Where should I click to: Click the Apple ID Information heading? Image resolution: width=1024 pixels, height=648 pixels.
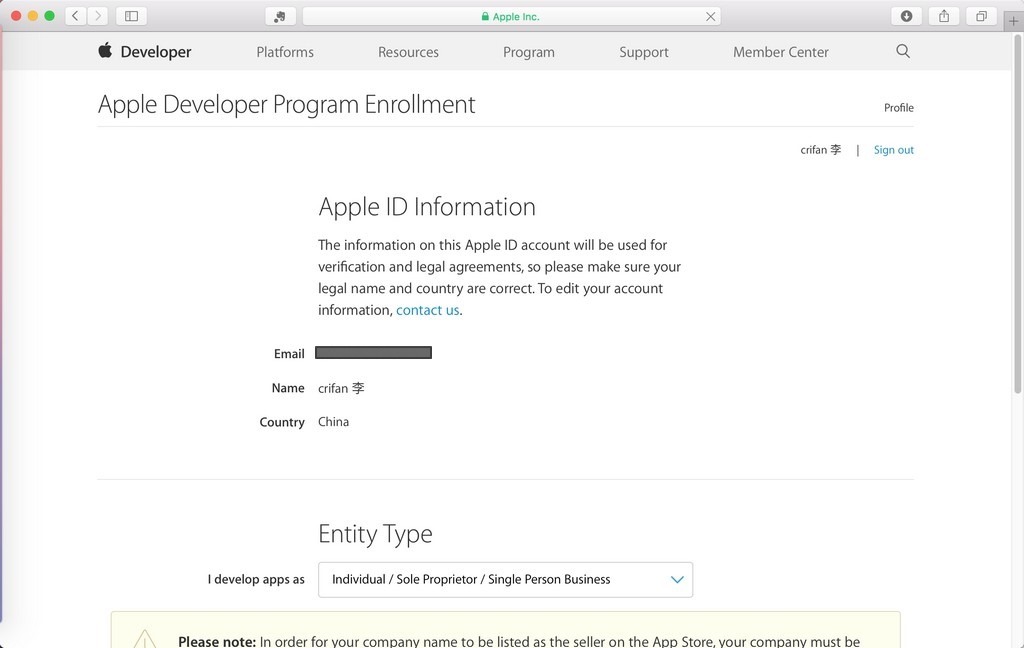[427, 206]
